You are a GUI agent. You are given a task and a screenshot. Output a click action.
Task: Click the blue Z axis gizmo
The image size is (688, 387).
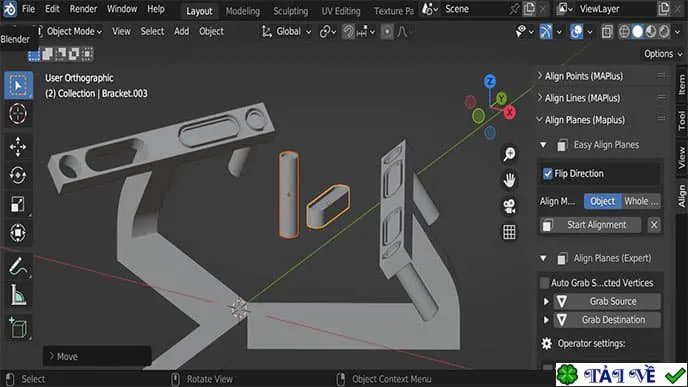[x=490, y=81]
